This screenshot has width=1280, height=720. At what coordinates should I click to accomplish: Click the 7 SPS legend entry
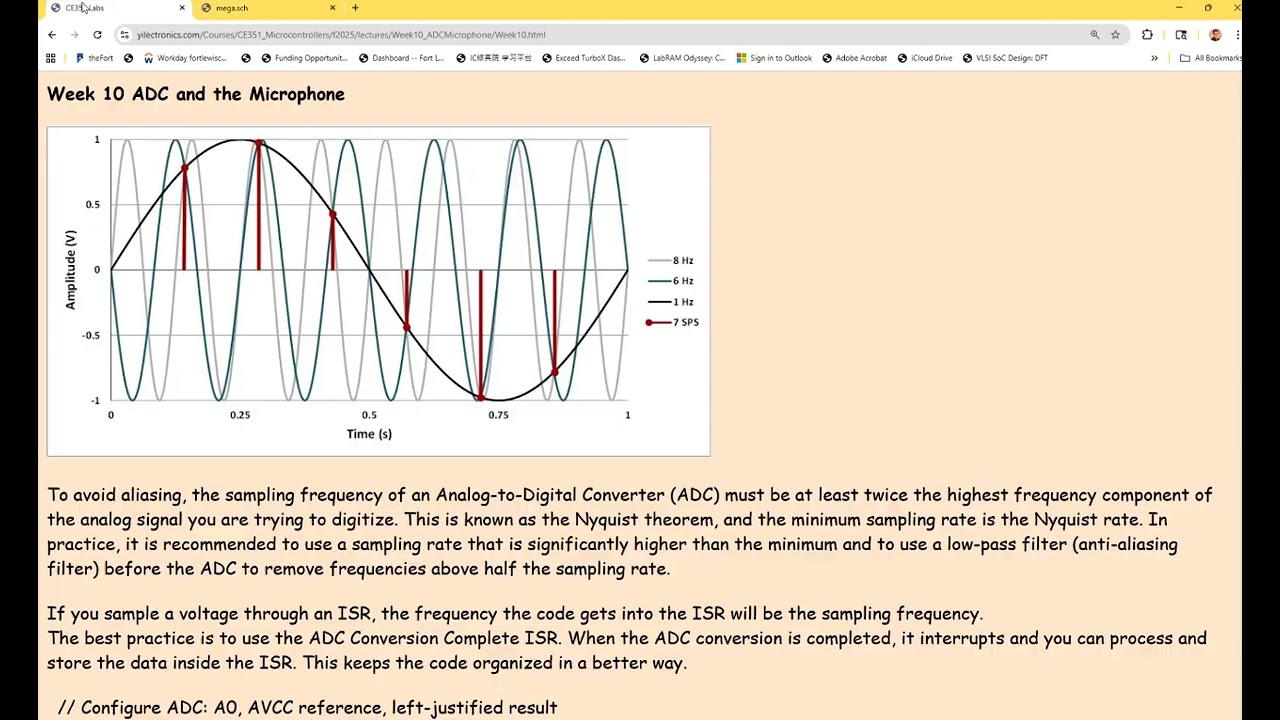[x=673, y=322]
